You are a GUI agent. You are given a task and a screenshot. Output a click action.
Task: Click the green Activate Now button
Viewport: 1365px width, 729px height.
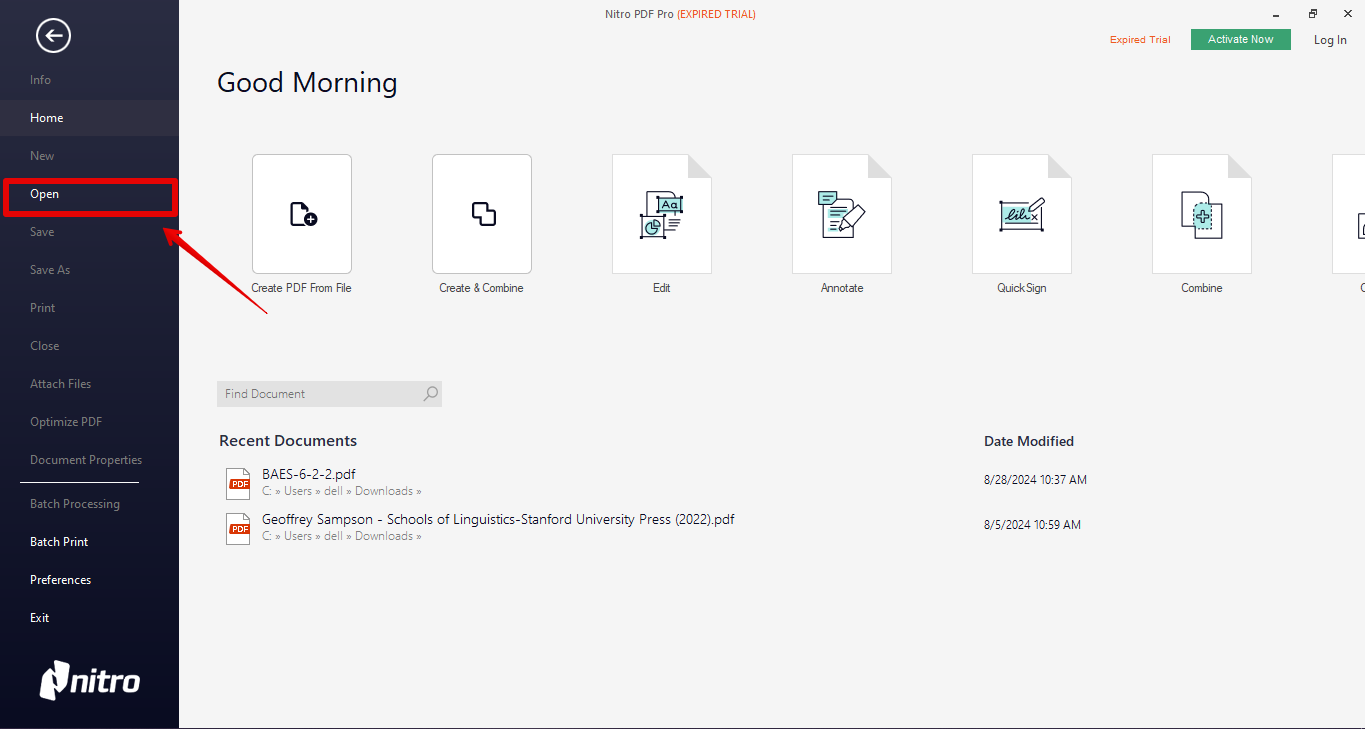coord(1241,39)
